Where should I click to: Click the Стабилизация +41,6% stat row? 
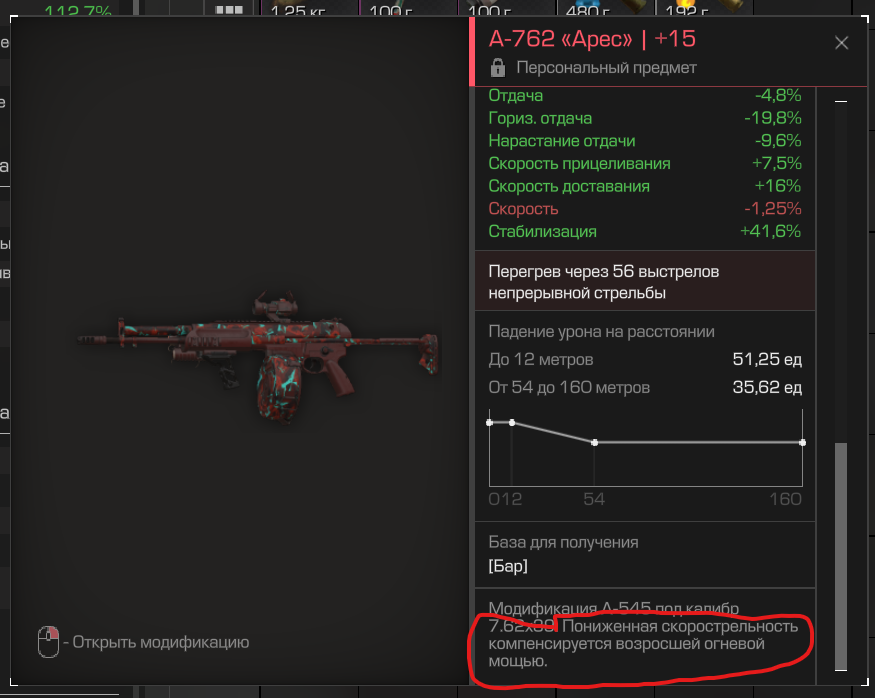645,231
